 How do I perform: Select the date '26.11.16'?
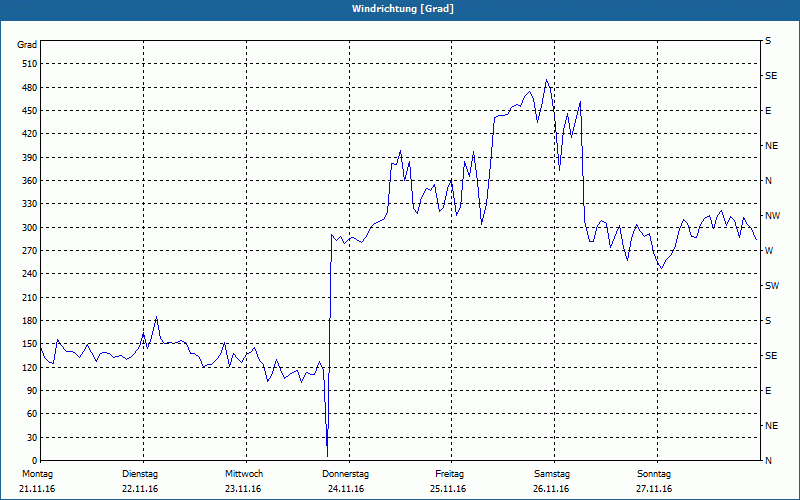(x=551, y=489)
